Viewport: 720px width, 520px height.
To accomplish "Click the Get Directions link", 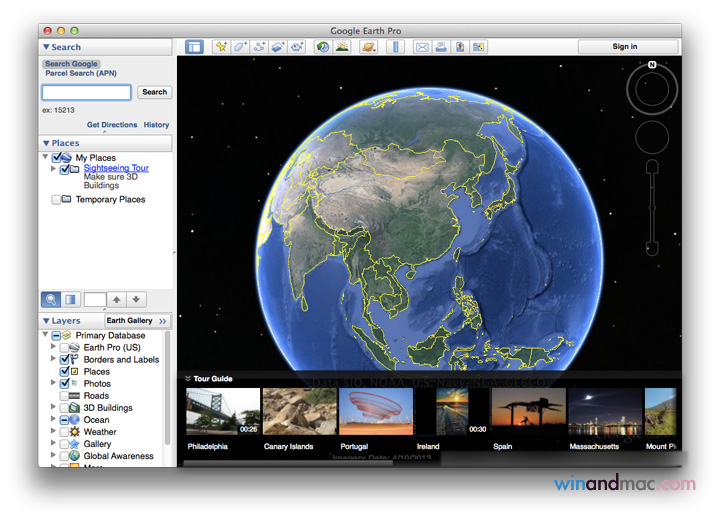I will 112,125.
